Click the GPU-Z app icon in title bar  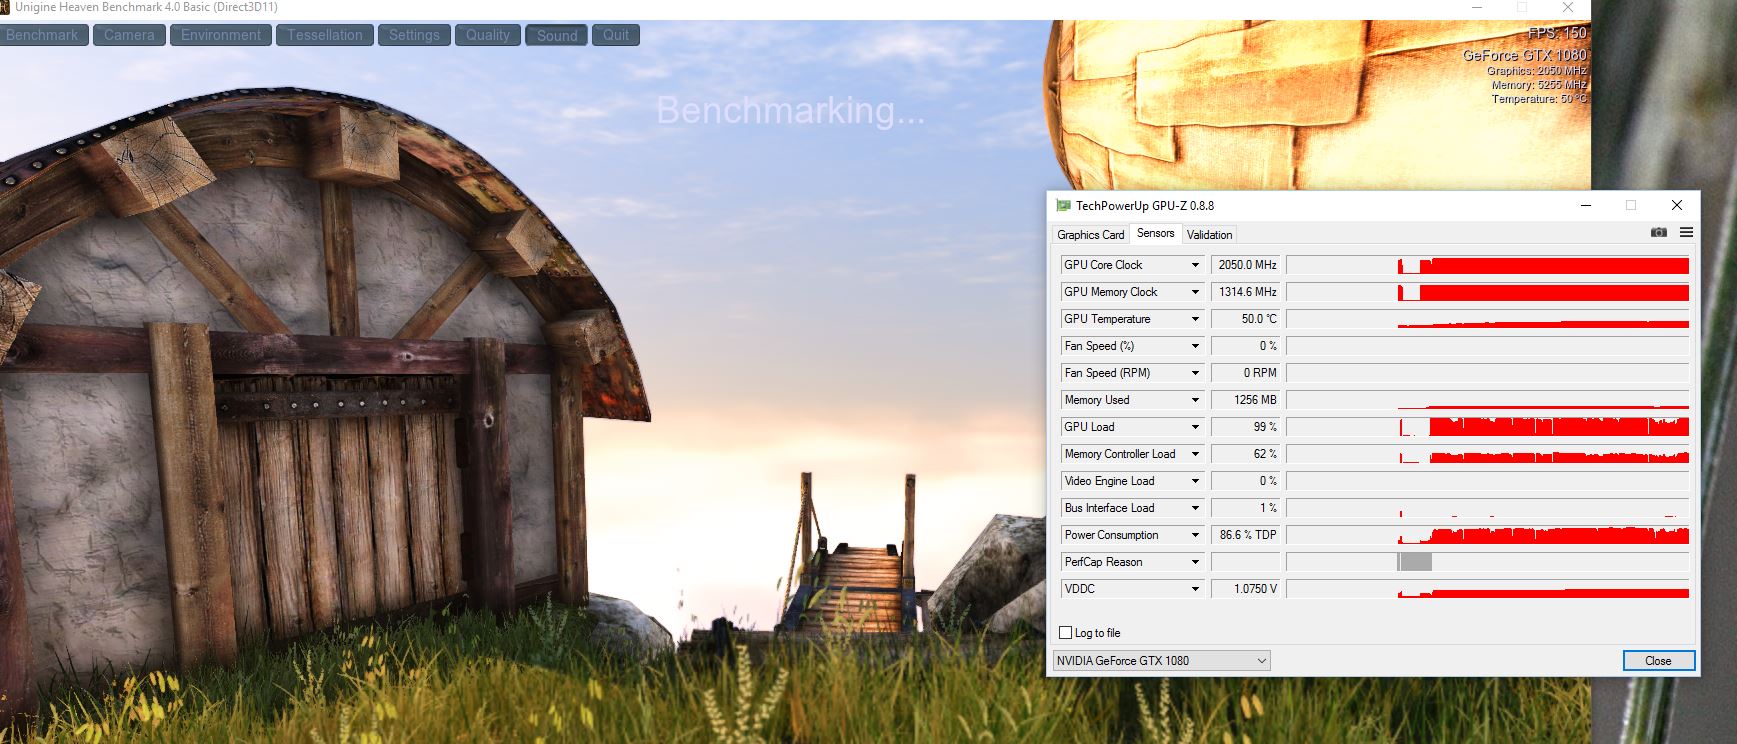coord(1063,206)
